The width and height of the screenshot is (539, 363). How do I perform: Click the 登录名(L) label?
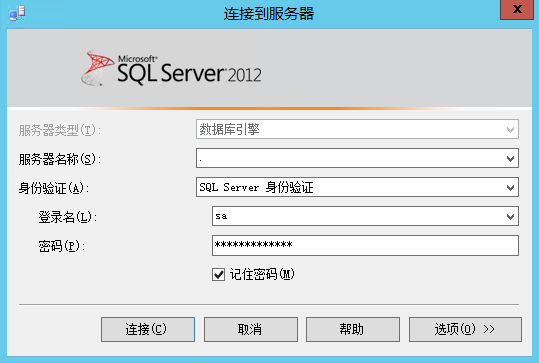[67, 217]
